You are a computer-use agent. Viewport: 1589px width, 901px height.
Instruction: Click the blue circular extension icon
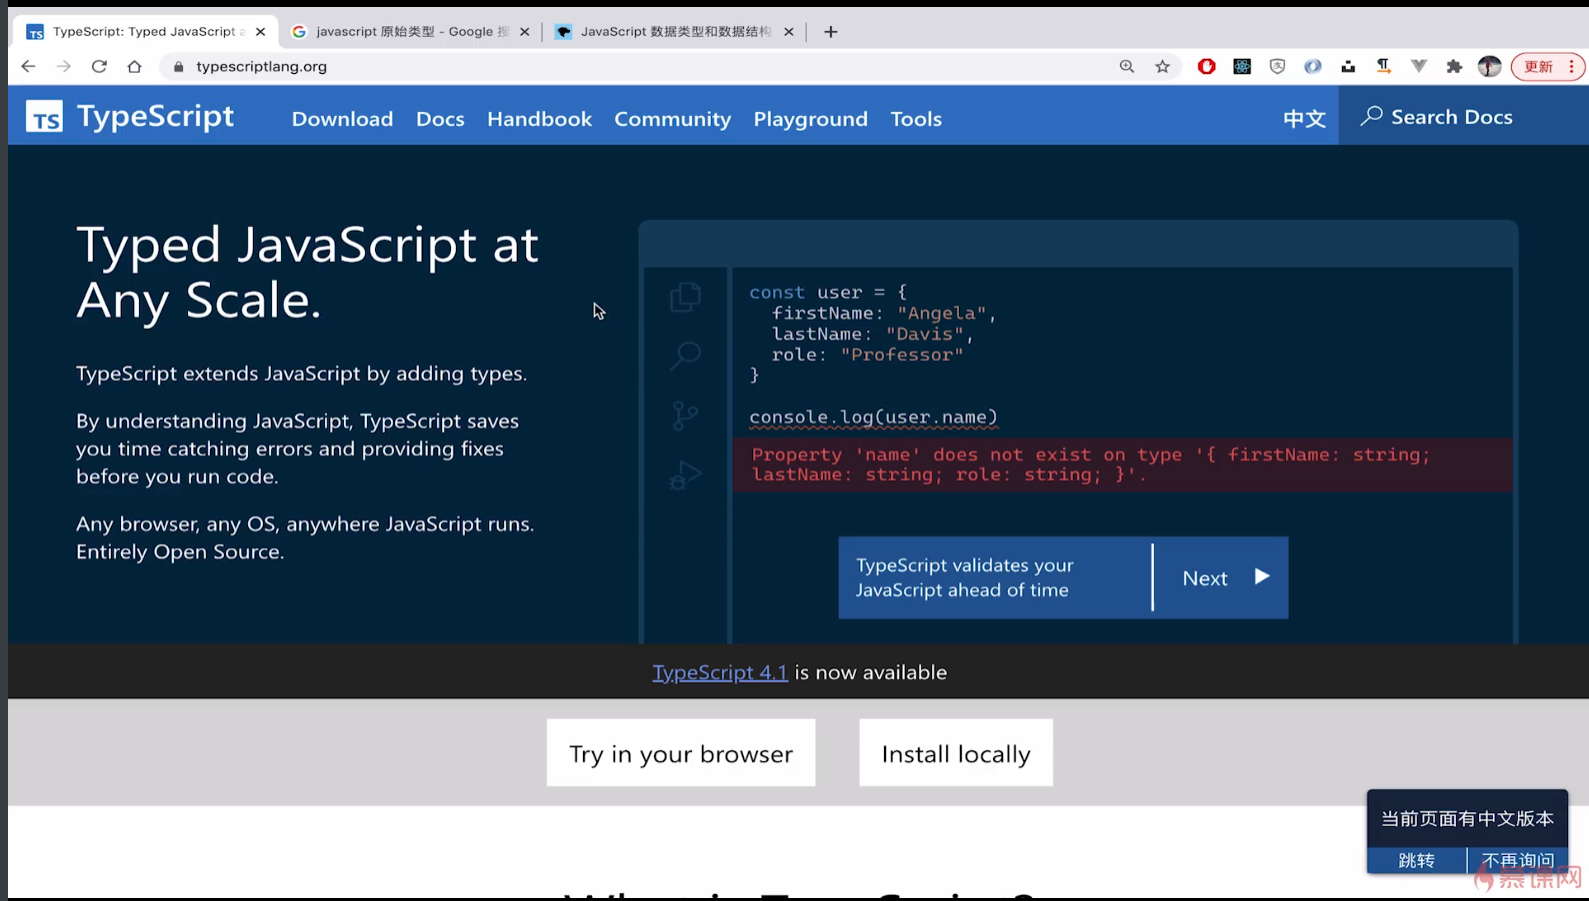[1313, 66]
